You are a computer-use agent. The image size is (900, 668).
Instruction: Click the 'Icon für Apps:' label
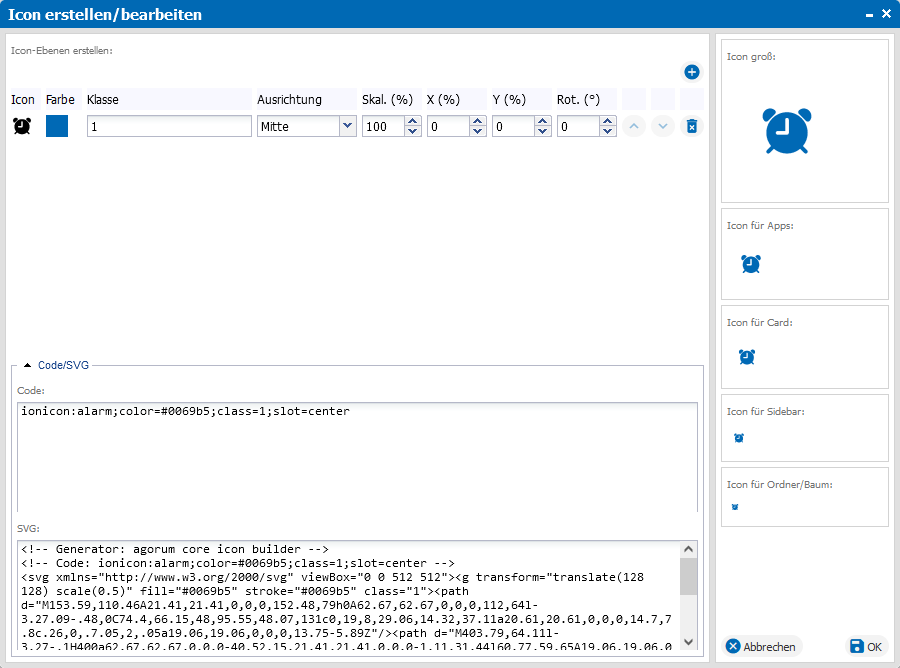pyautogui.click(x=761, y=226)
